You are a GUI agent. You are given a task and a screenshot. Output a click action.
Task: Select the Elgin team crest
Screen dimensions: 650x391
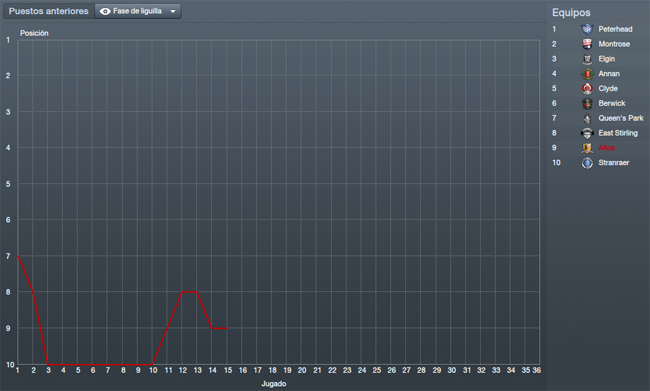(x=587, y=59)
